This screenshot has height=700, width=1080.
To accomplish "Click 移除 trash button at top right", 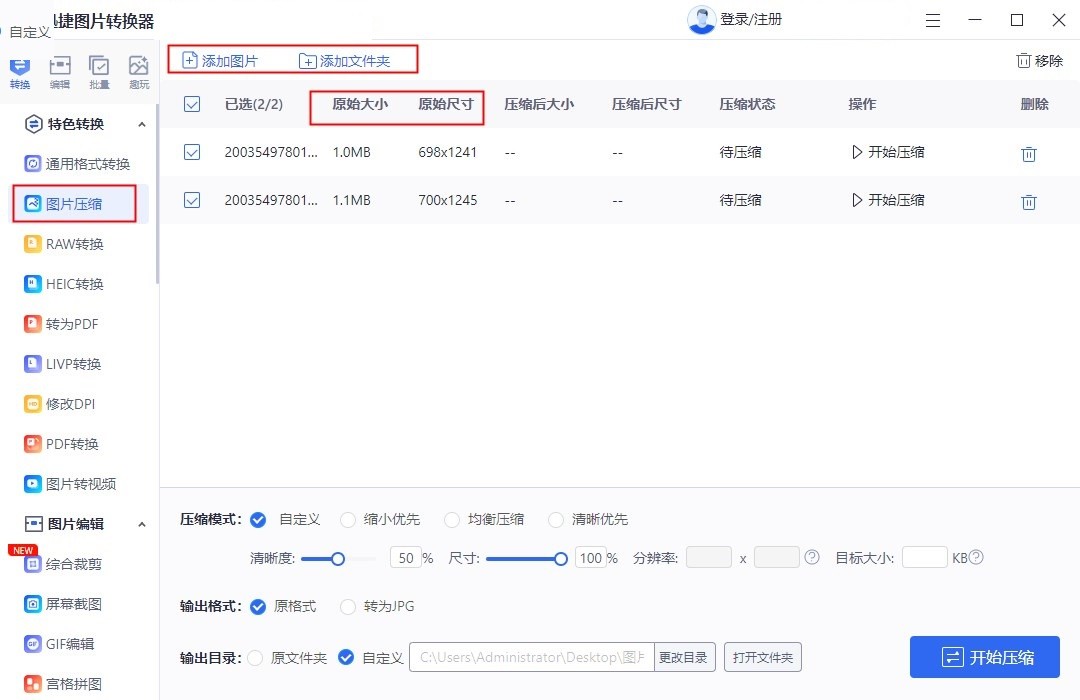I will click(x=1040, y=61).
